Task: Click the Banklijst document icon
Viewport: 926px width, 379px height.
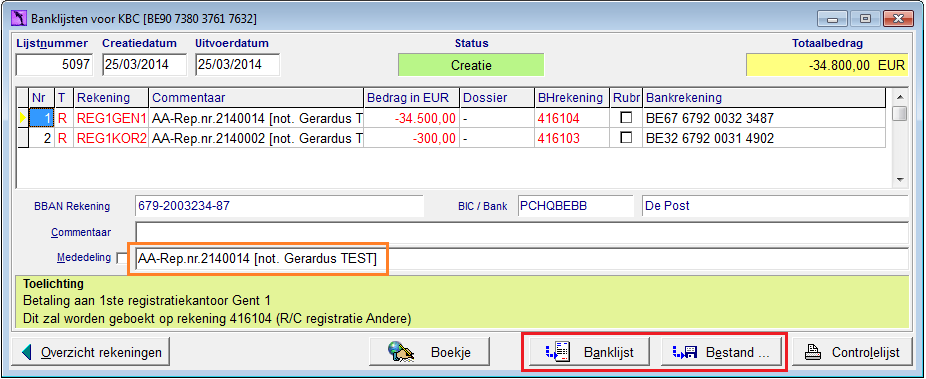Action: pos(559,352)
